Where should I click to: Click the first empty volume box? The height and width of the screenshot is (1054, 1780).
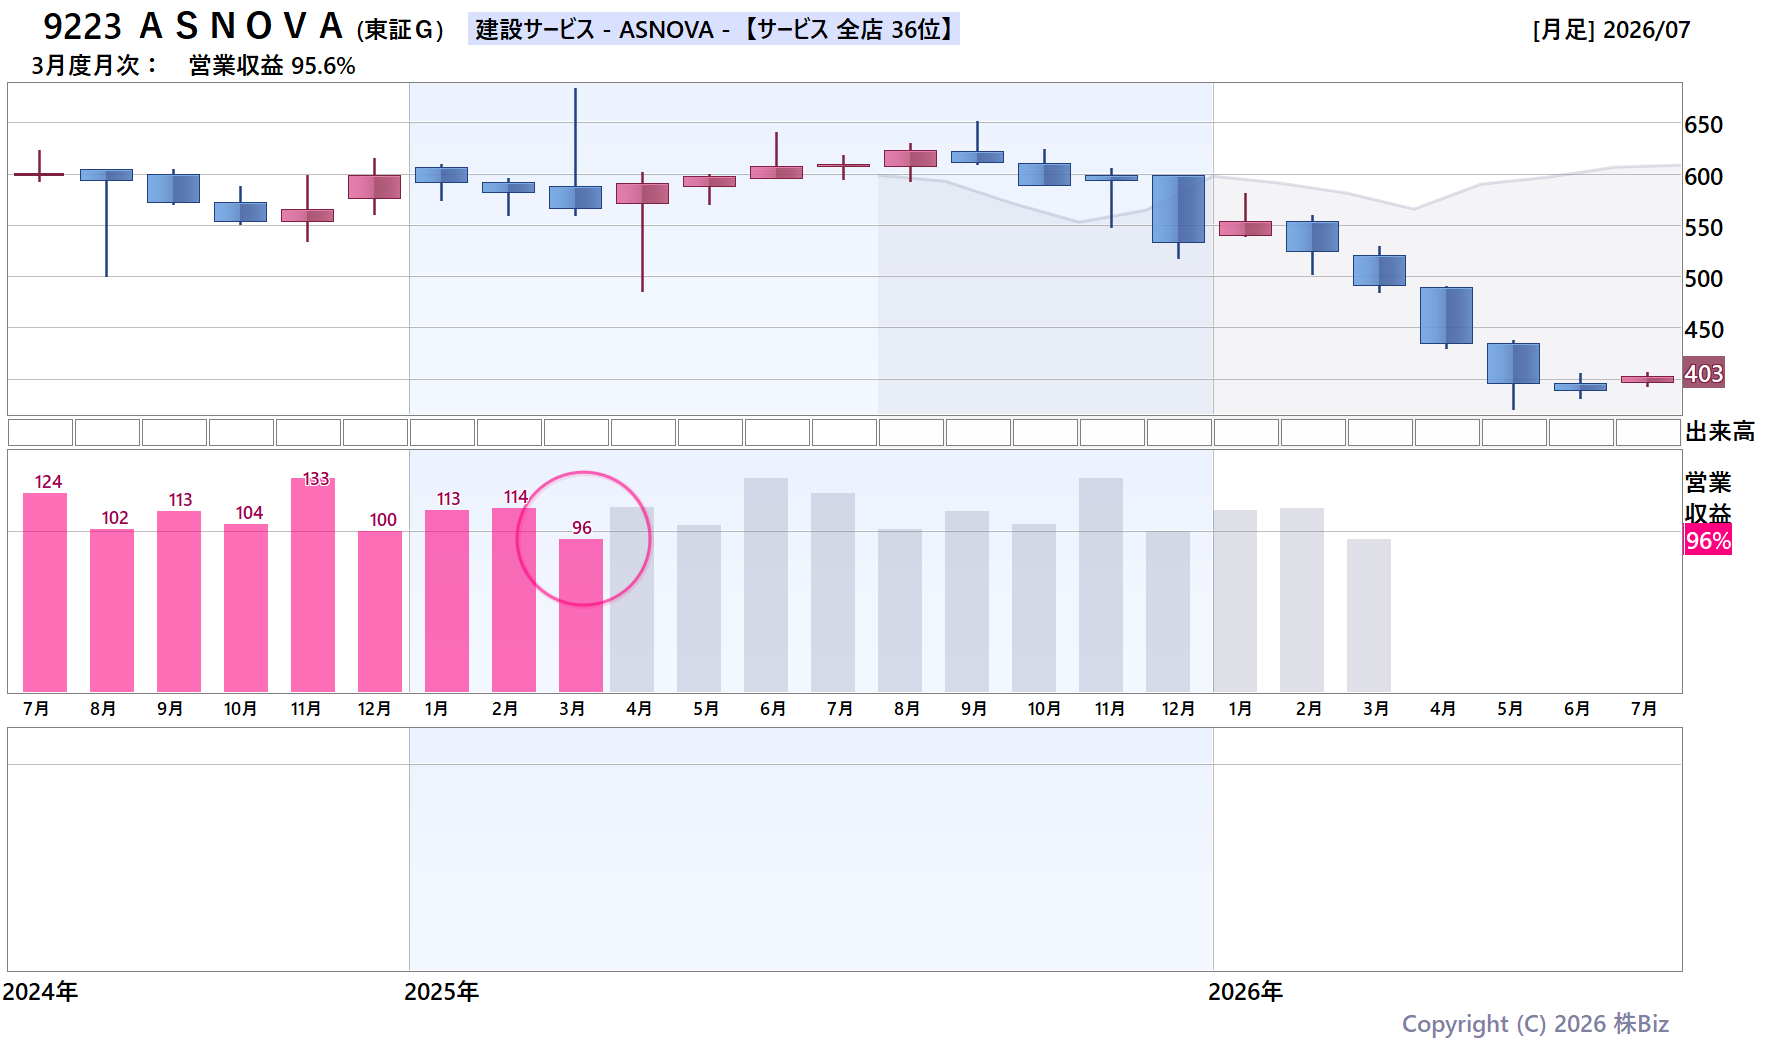pyautogui.click(x=40, y=432)
